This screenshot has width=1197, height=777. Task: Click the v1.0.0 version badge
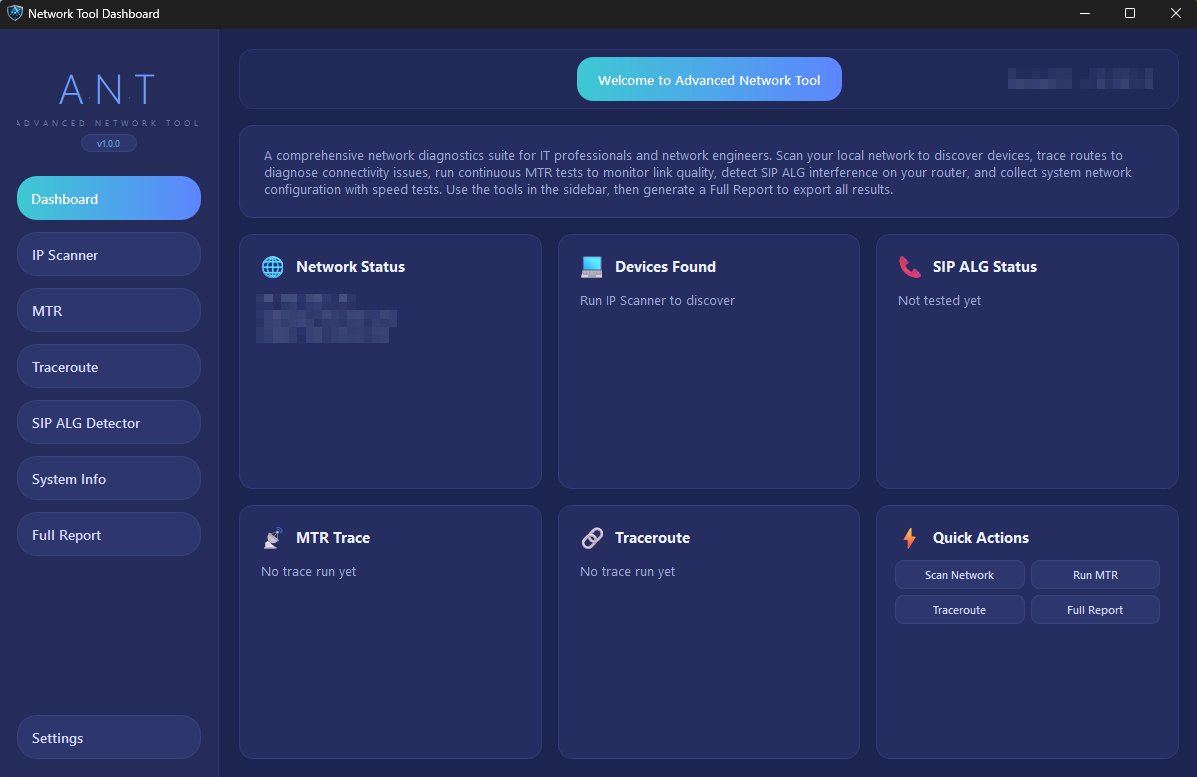tap(108, 142)
